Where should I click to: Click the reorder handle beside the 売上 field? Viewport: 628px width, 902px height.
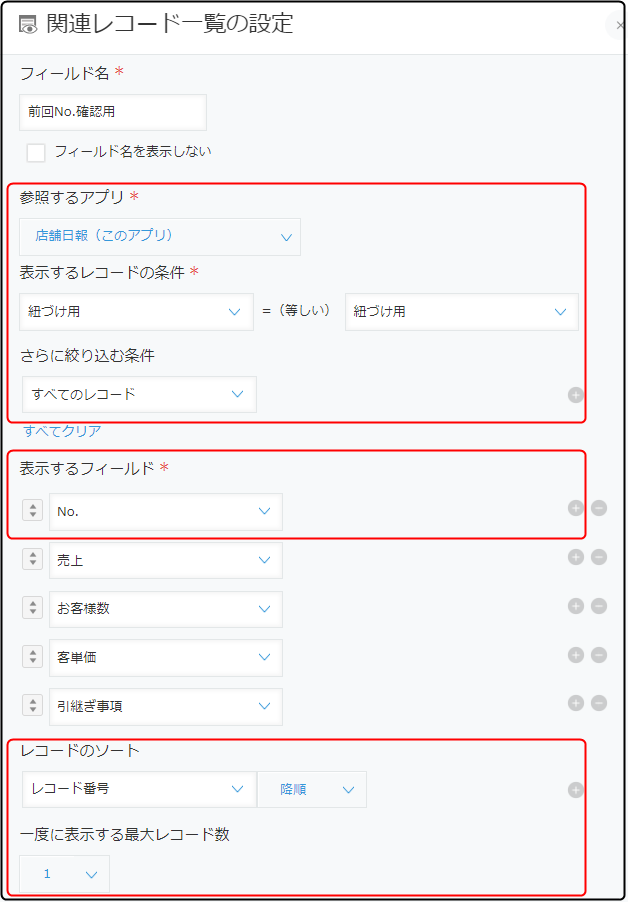click(33, 559)
